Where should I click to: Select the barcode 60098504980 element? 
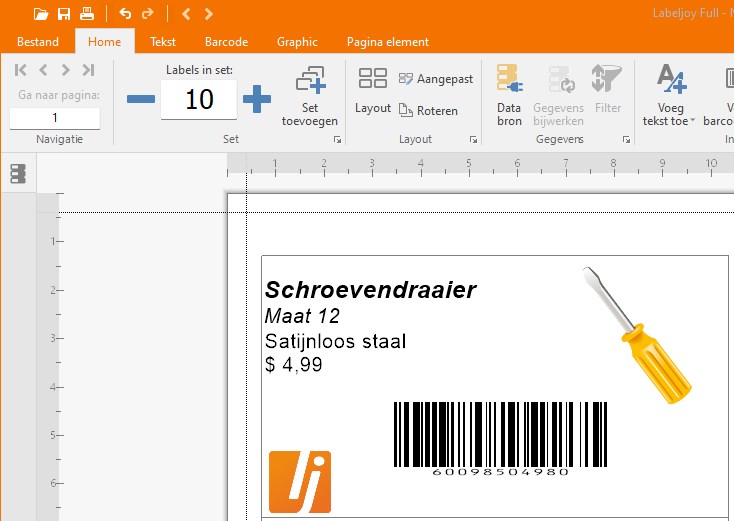(x=500, y=439)
